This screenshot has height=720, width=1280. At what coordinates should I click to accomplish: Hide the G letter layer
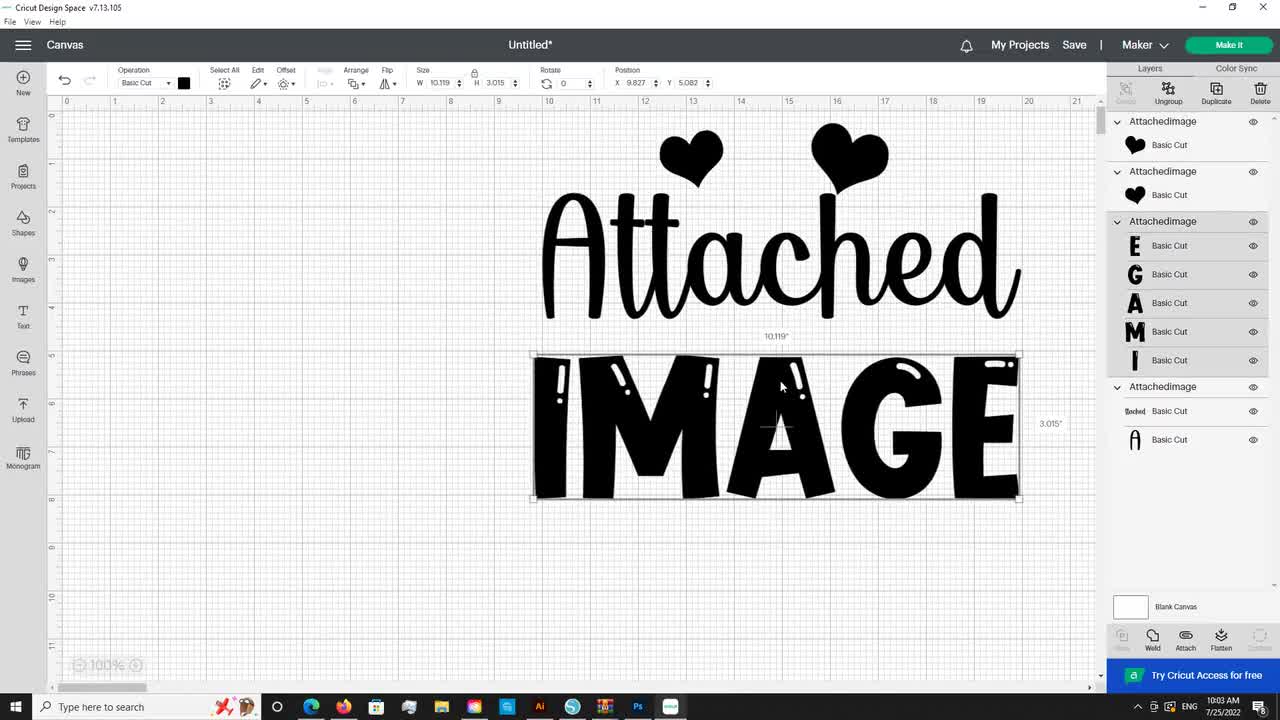[1253, 274]
